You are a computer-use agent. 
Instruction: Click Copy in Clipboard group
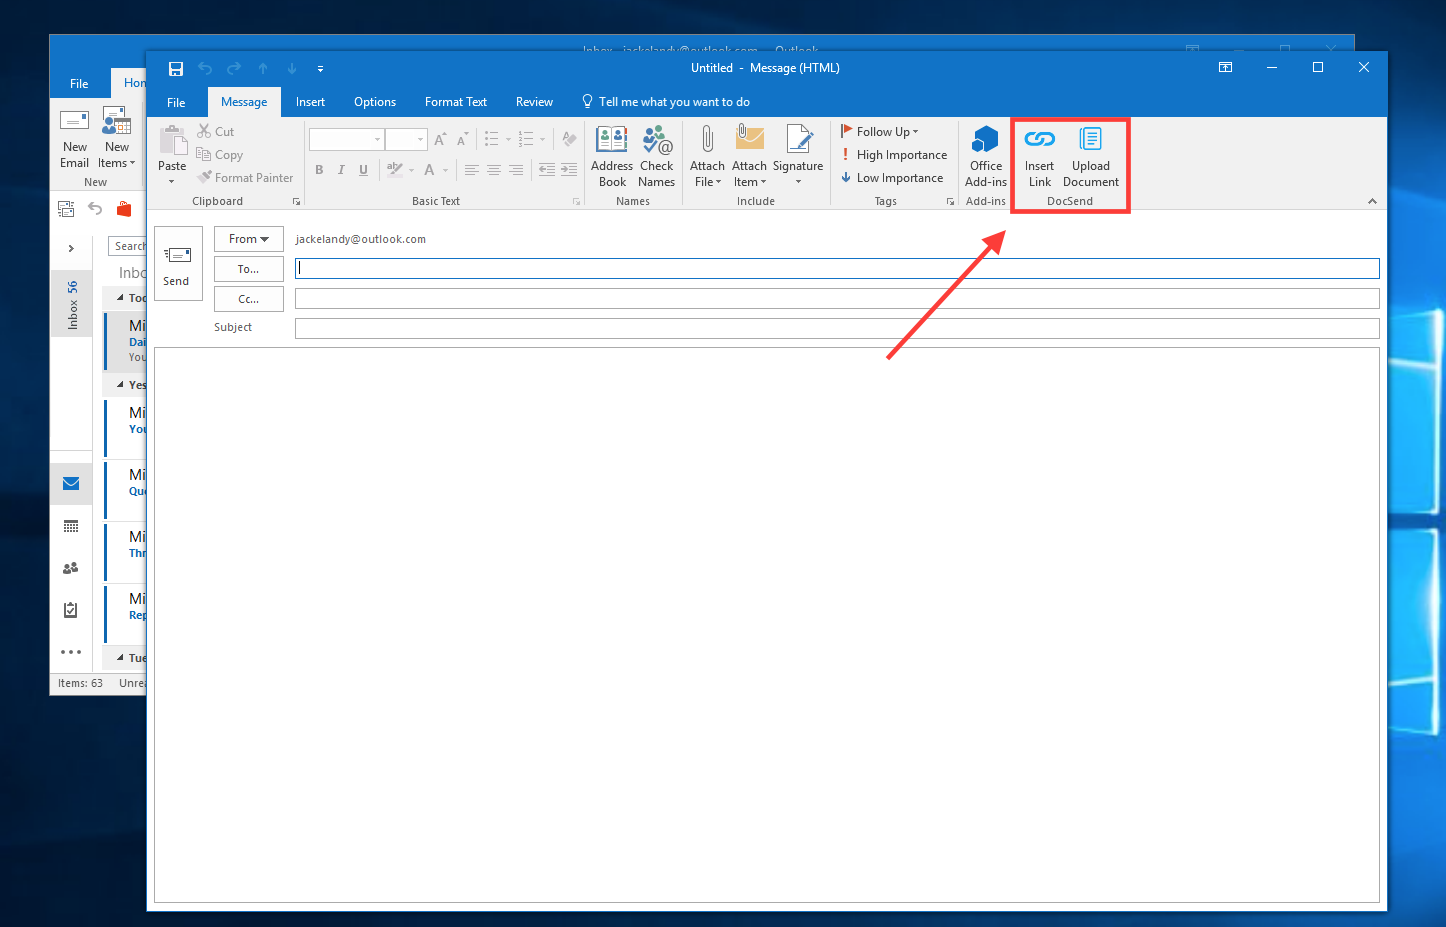(220, 155)
